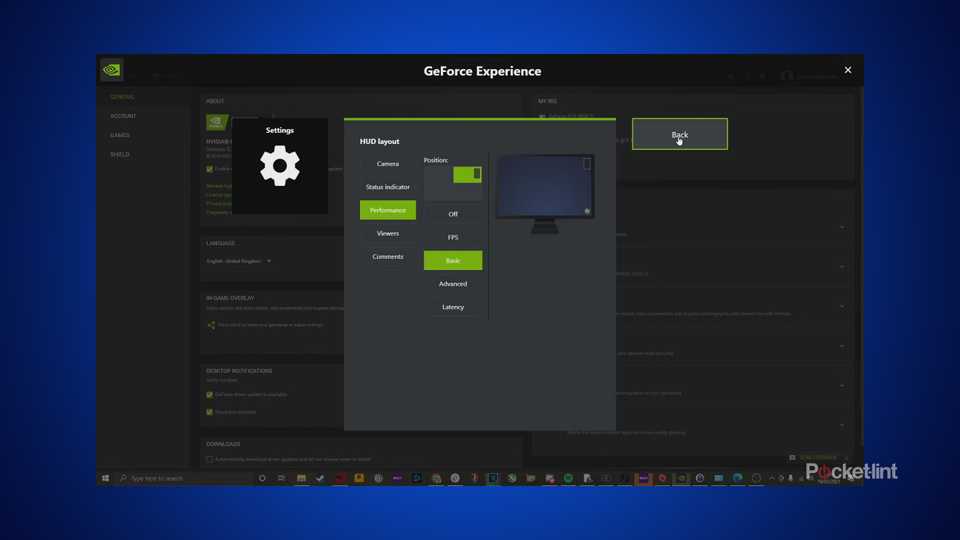This screenshot has height=540, width=960.
Task: Choose FPS performance display mode
Action: click(x=453, y=237)
